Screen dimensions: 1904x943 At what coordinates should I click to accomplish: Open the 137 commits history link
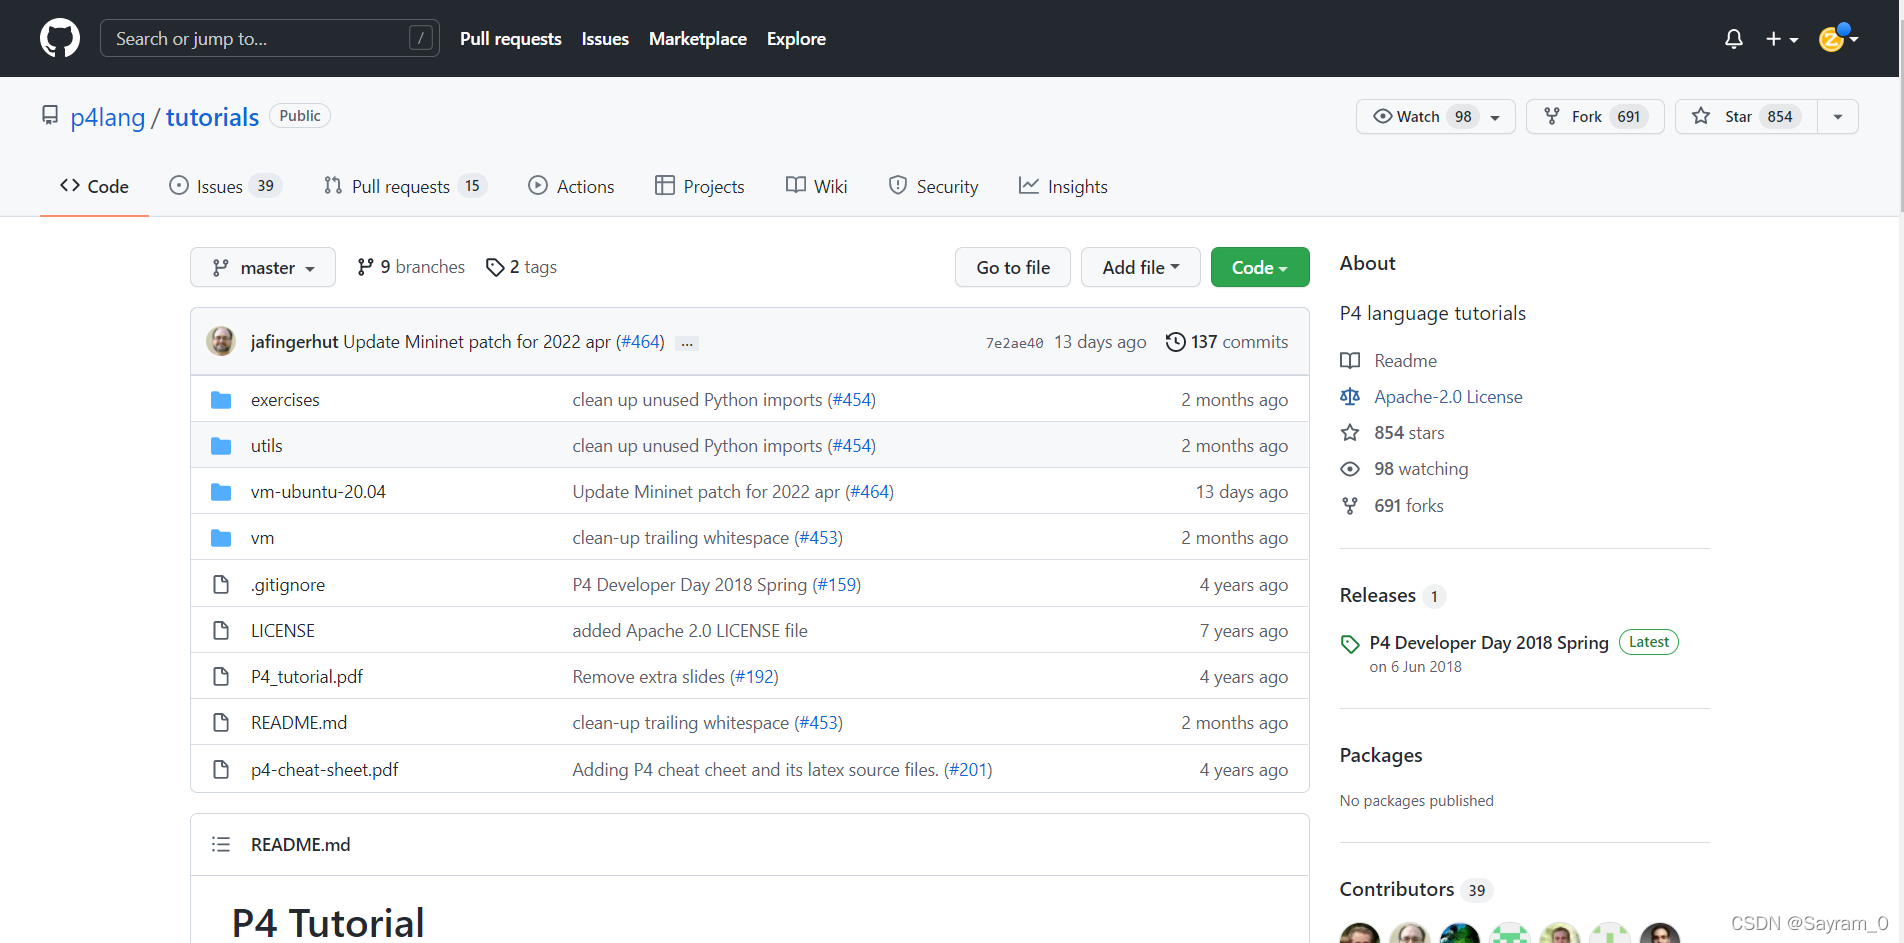point(1227,342)
